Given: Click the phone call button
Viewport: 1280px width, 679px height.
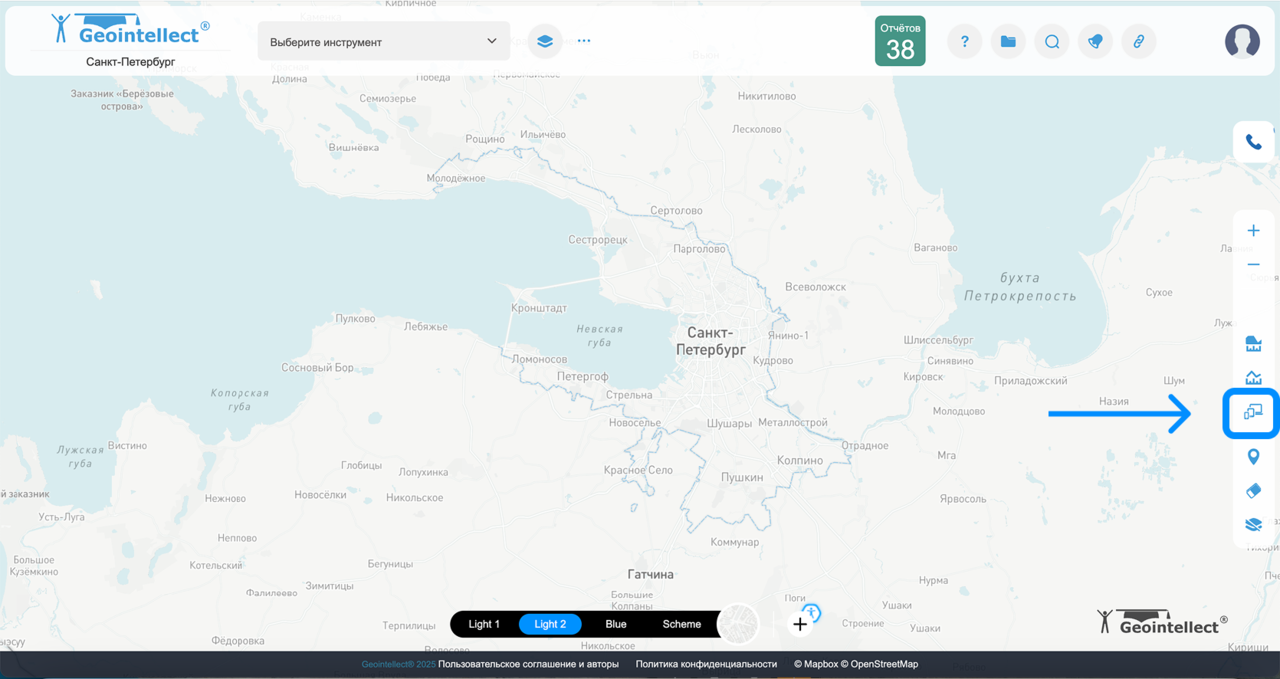Looking at the screenshot, I should [1253, 142].
